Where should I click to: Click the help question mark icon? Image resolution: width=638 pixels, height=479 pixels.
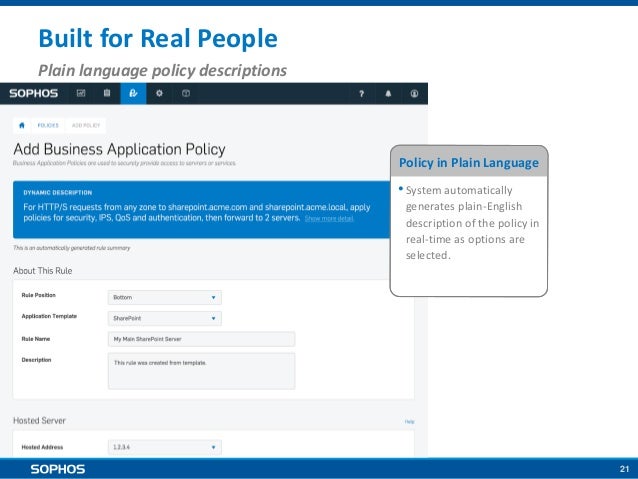[361, 94]
